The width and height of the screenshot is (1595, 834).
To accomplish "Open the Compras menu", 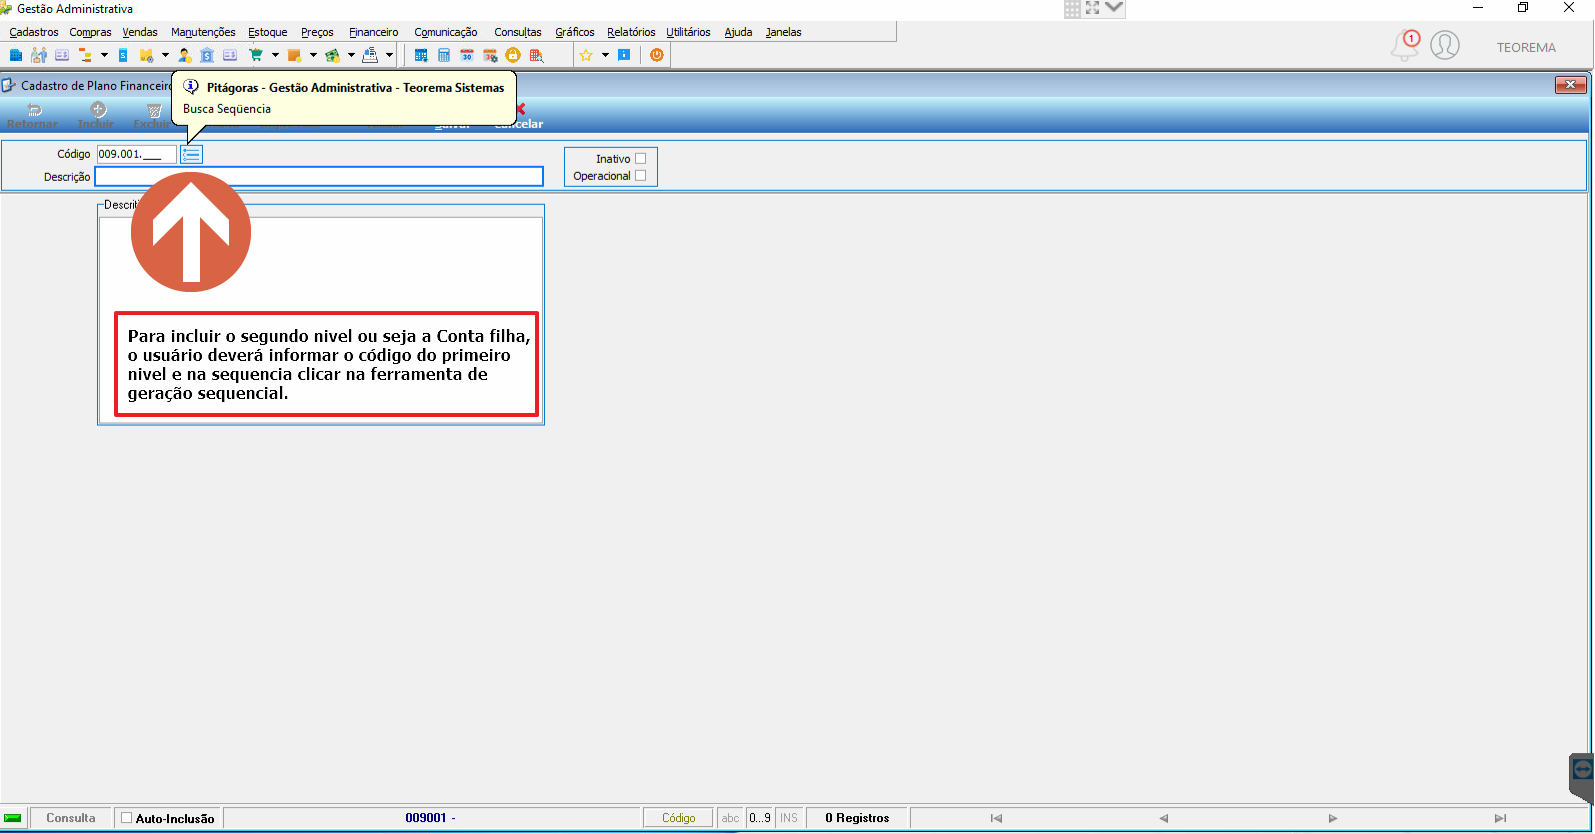I will 90,32.
